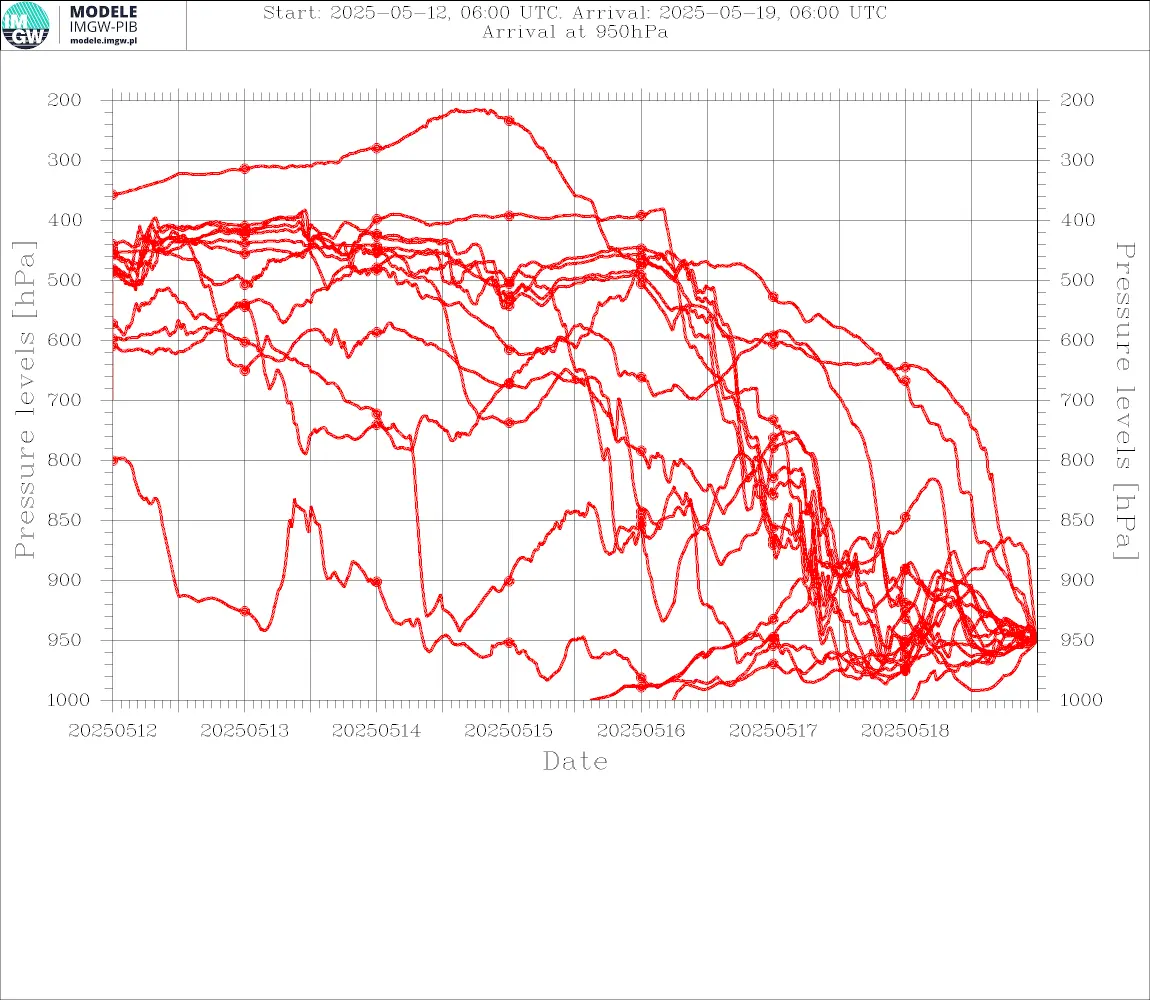Click the trajectory convergence point at 950 hPa arrival
1150x1000 pixels.
(x=1033, y=638)
